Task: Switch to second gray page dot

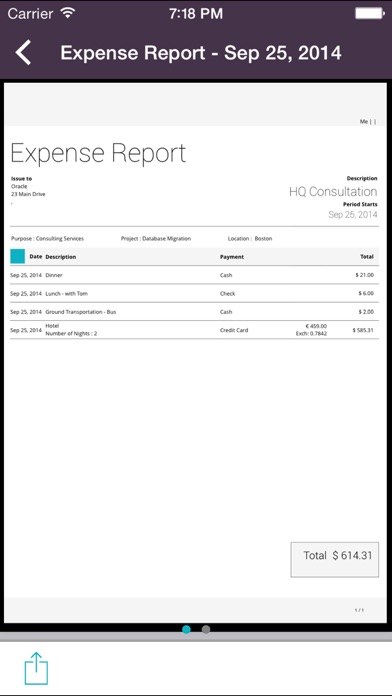Action: pyautogui.click(x=206, y=629)
